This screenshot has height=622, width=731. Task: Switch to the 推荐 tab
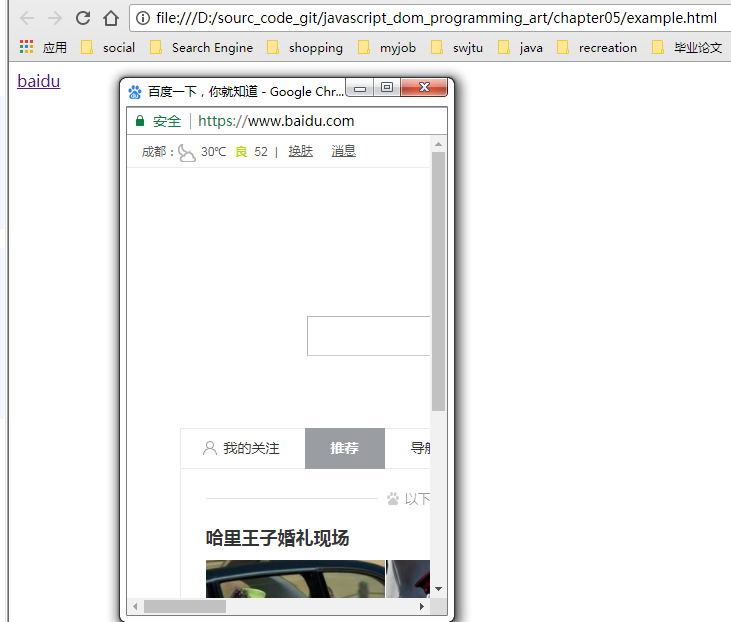tap(345, 449)
